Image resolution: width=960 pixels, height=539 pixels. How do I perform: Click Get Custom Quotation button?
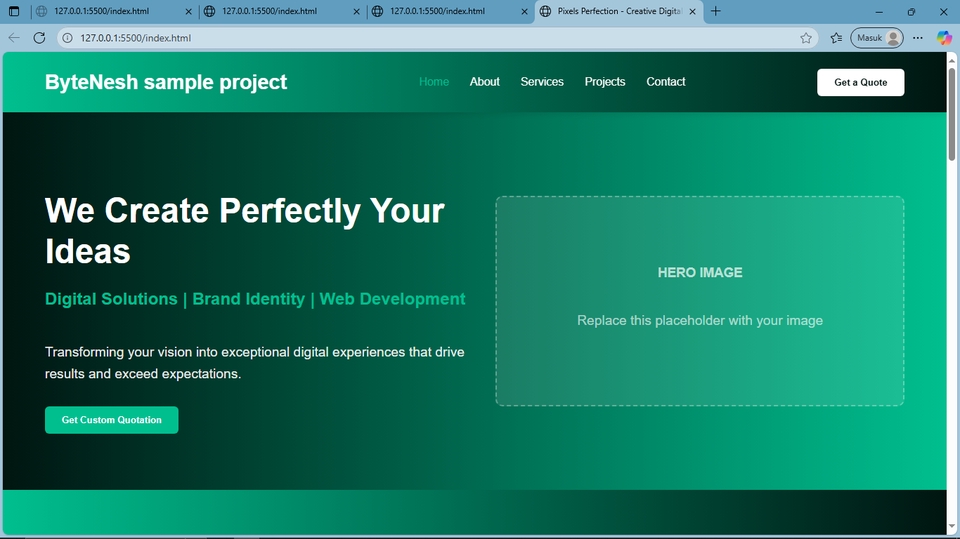tap(111, 420)
